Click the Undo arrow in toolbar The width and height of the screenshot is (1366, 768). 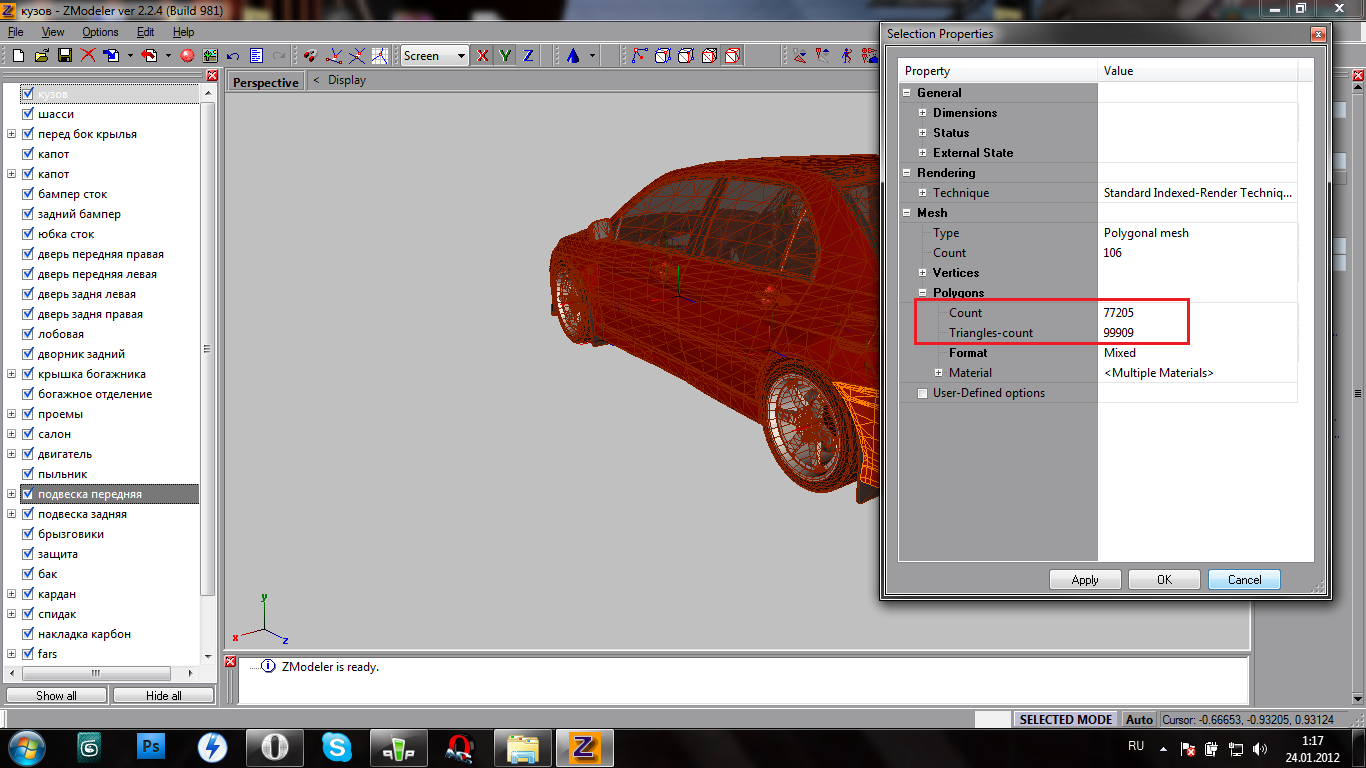[x=233, y=56]
